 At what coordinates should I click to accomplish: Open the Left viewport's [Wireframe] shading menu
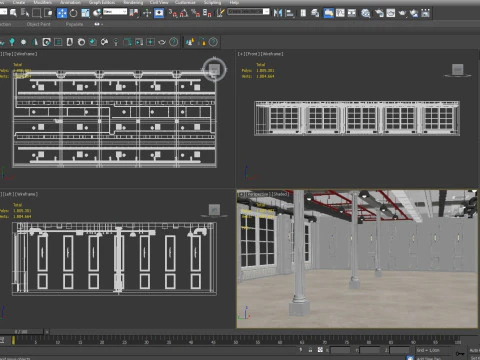point(26,194)
